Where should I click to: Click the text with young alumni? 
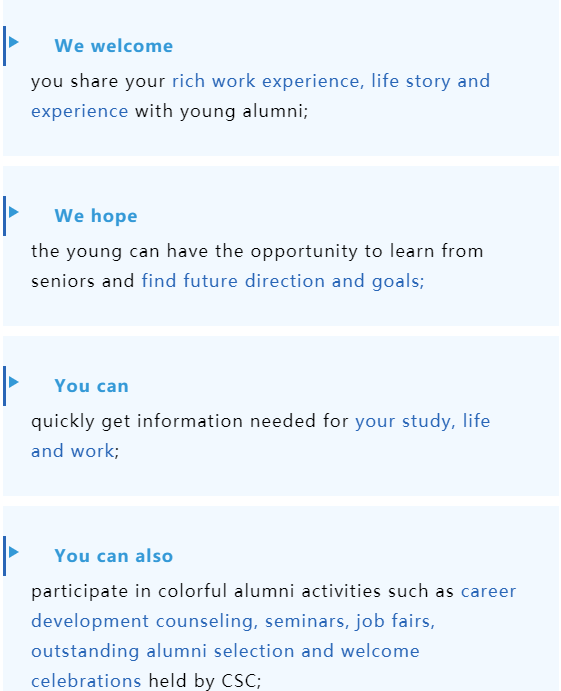219,111
